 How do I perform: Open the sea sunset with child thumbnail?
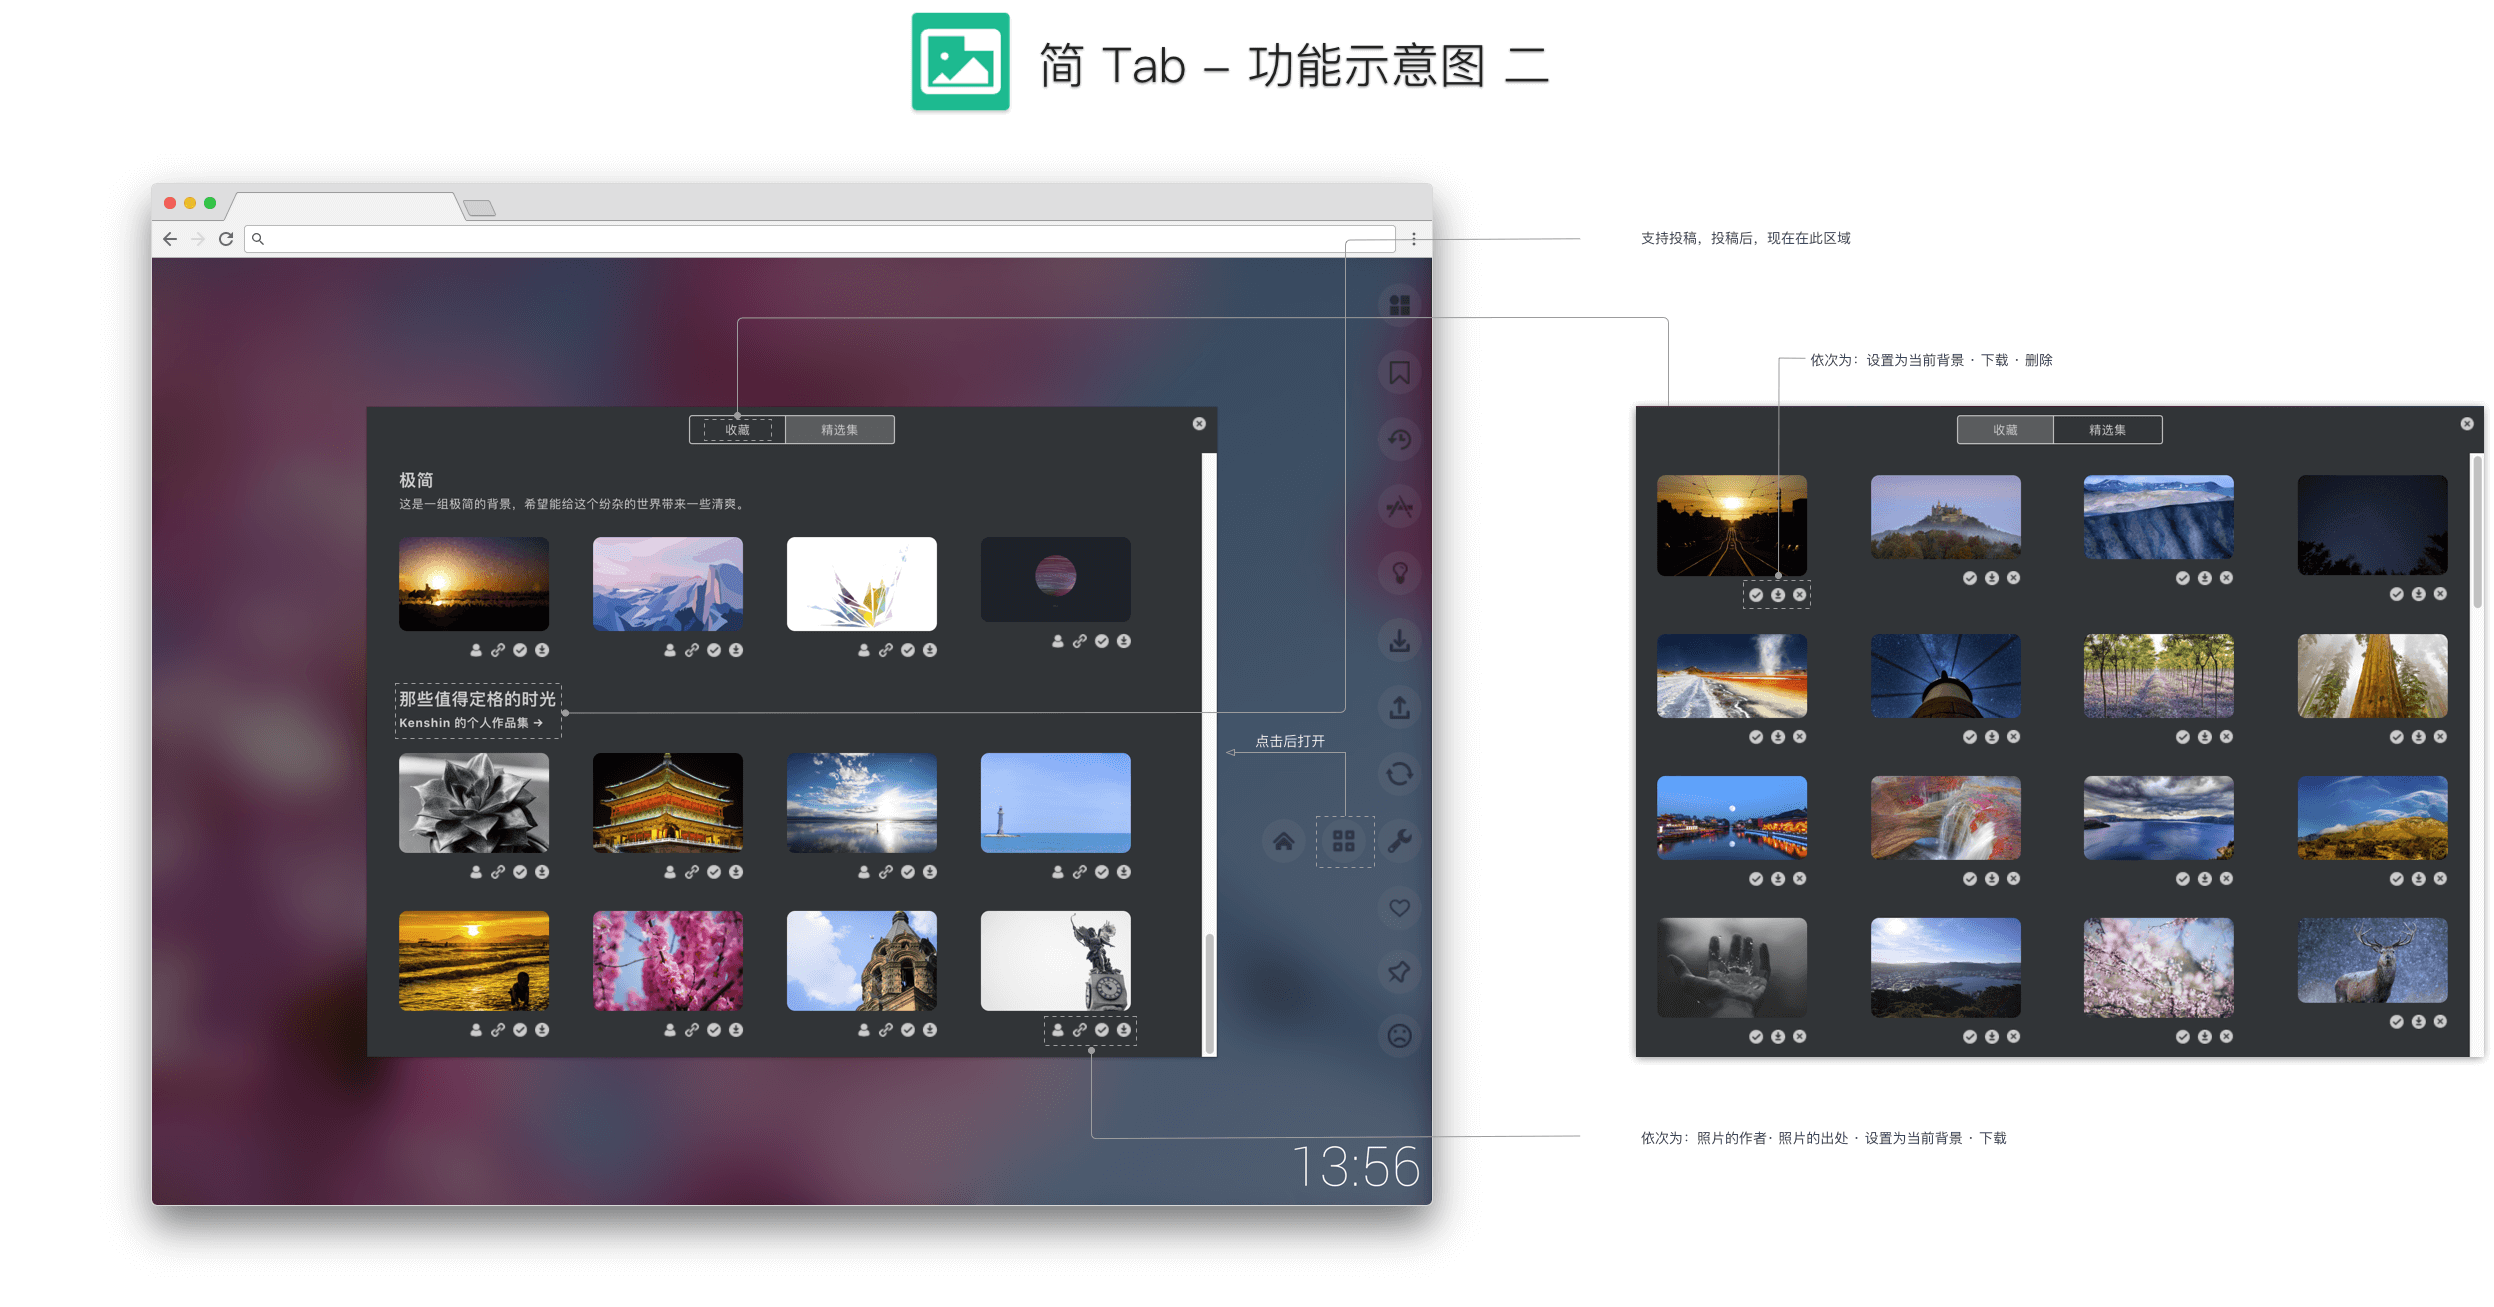click(x=474, y=961)
